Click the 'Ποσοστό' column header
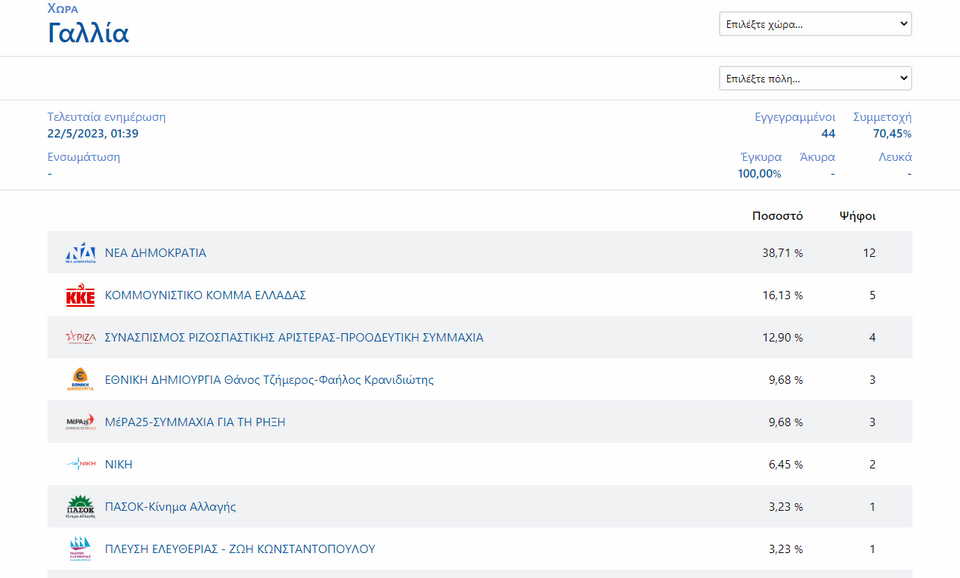Viewport: 960px width, 578px height. coord(778,216)
